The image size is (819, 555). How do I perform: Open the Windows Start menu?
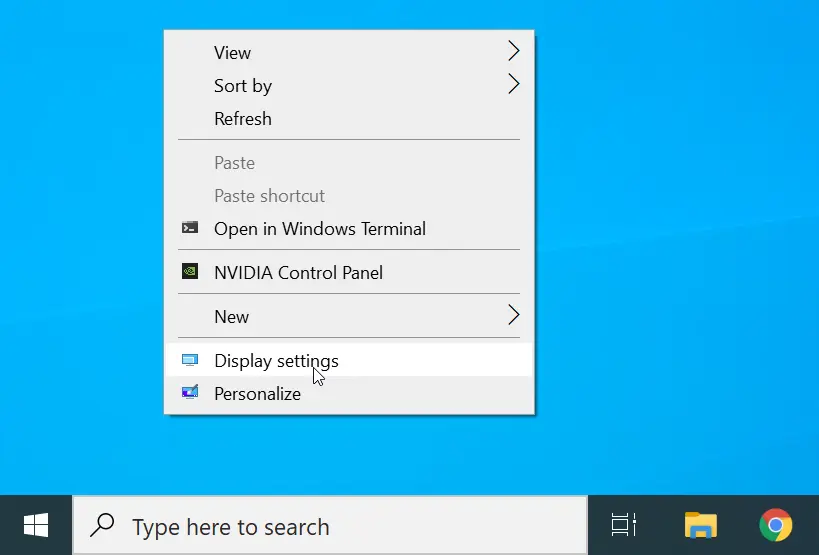36,525
